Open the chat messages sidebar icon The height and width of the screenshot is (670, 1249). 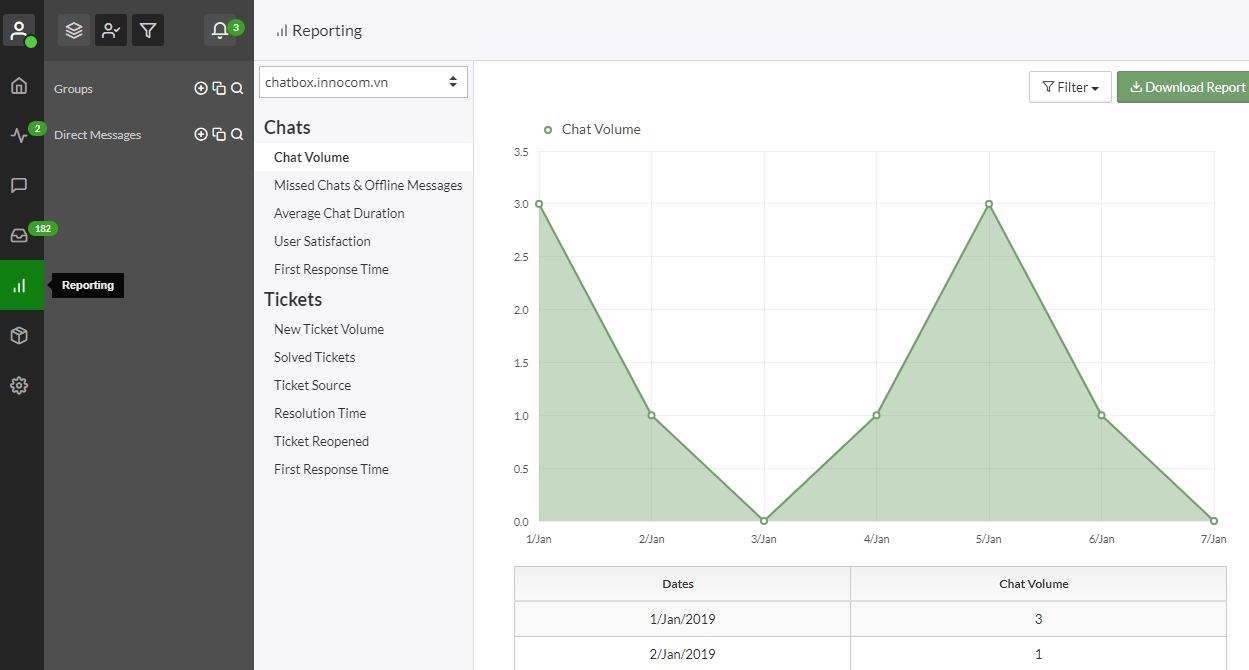[x=19, y=185]
